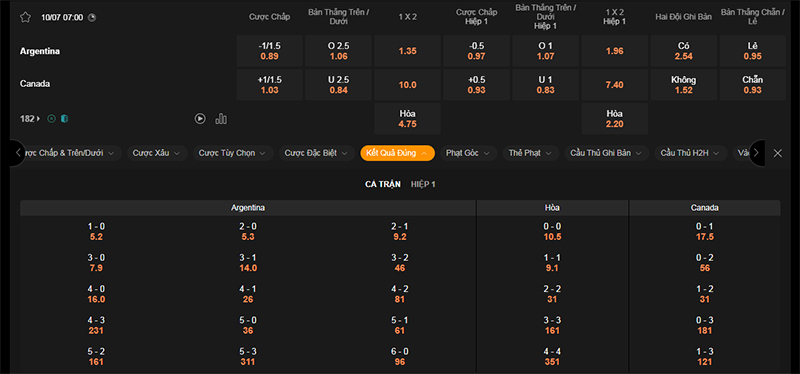Bet first-half handicap -0.5 at 0.97
Viewport: 800px width, 374px height.
pyautogui.click(x=477, y=51)
